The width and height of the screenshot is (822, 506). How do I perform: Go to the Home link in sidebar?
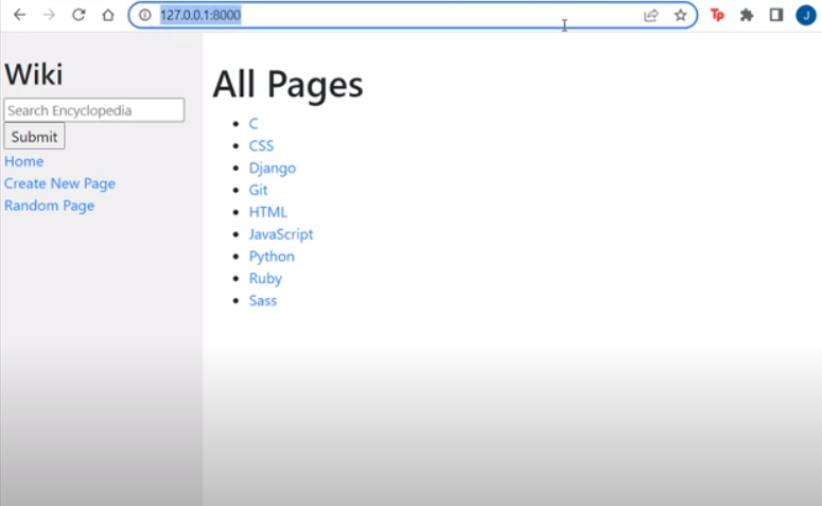pyautogui.click(x=24, y=162)
